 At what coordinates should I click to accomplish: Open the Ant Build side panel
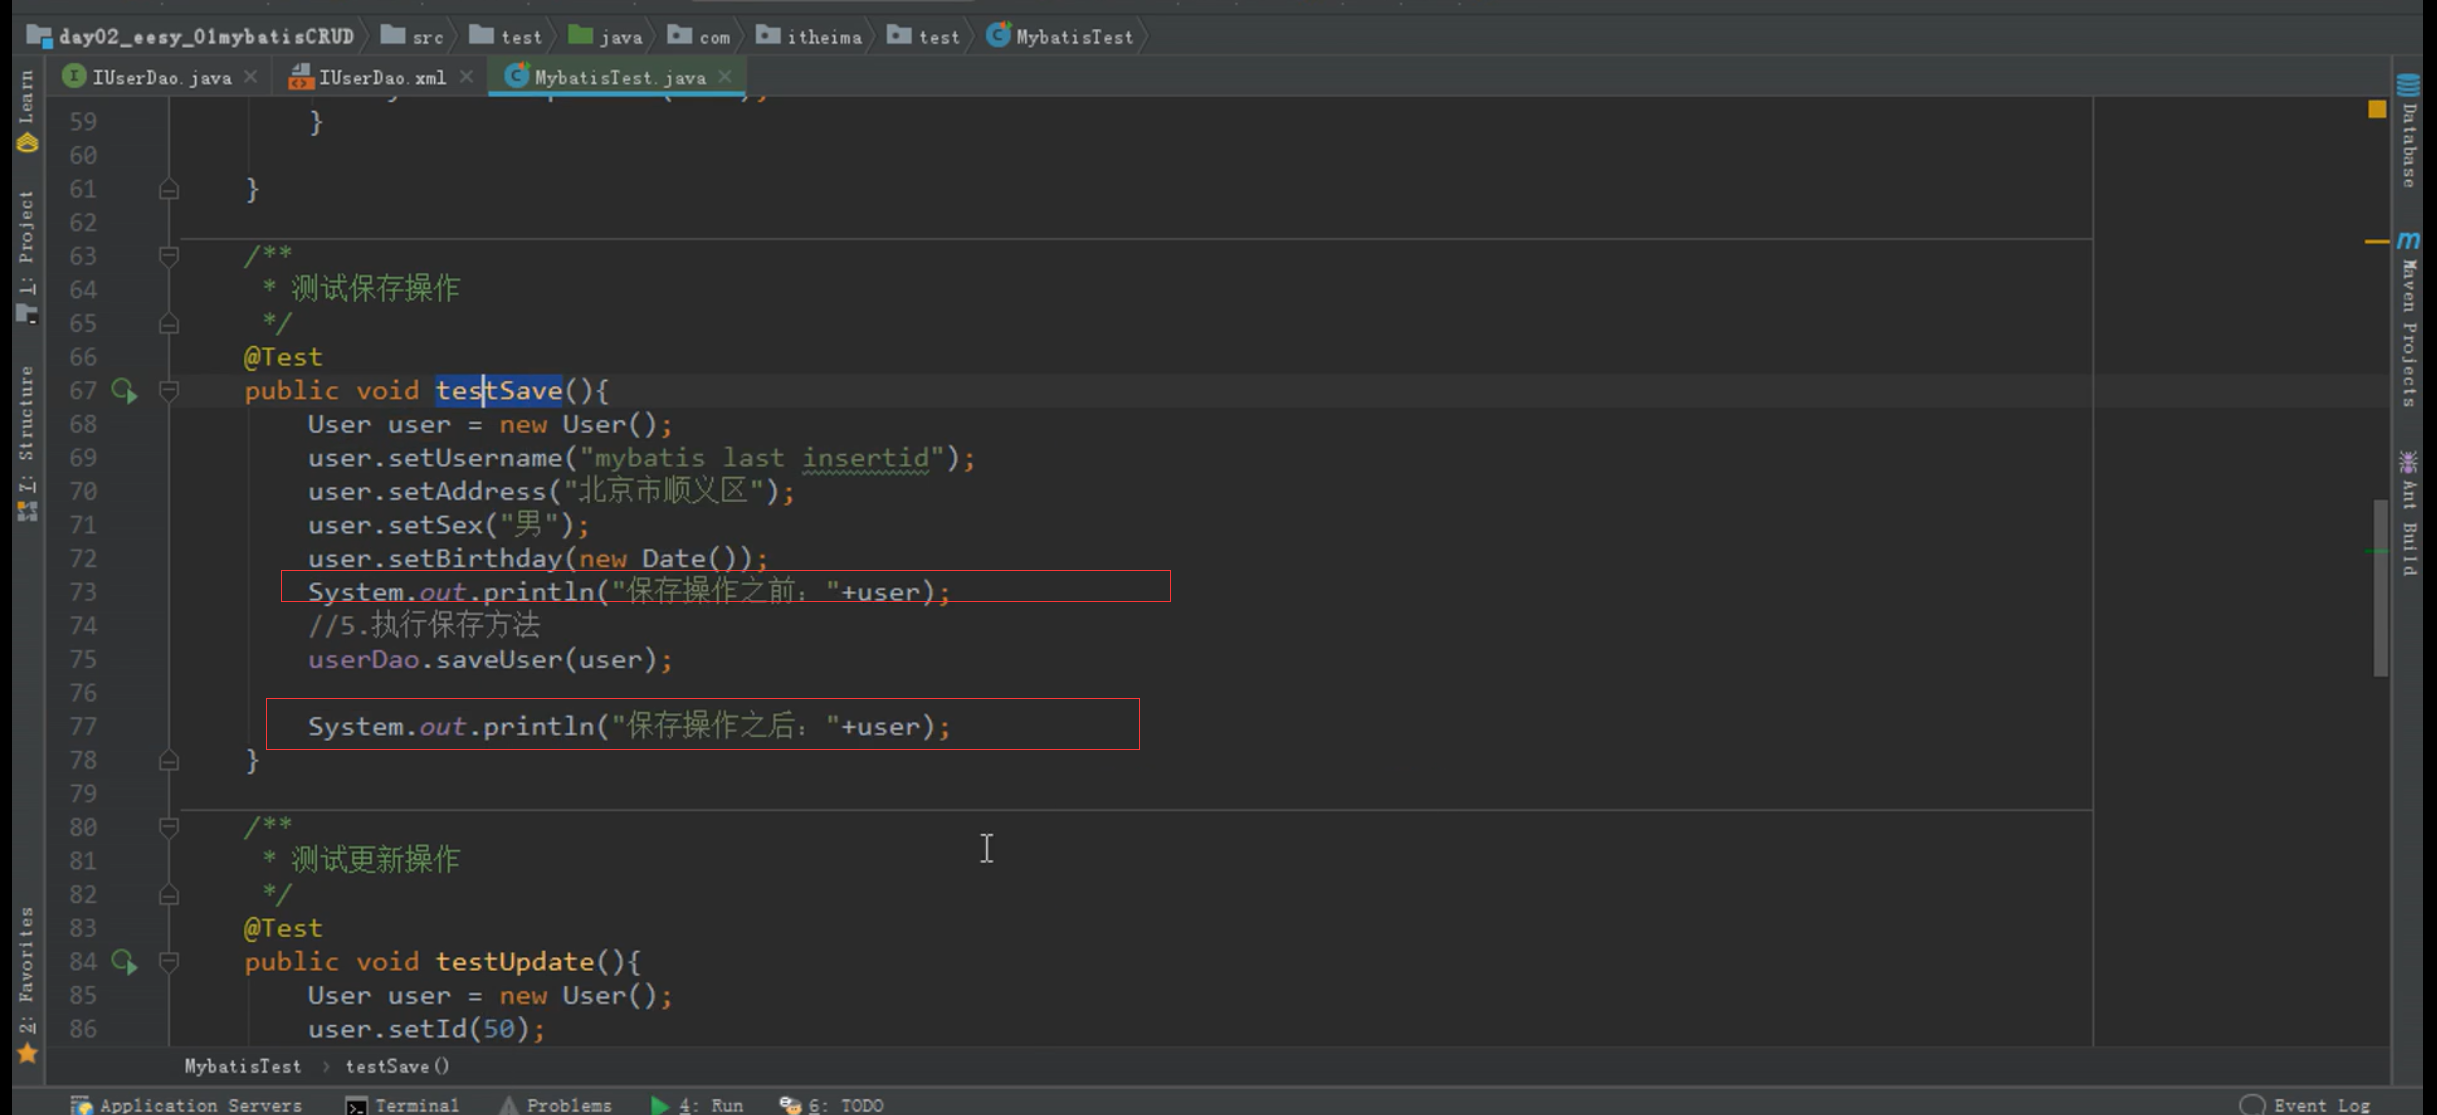tap(2409, 515)
